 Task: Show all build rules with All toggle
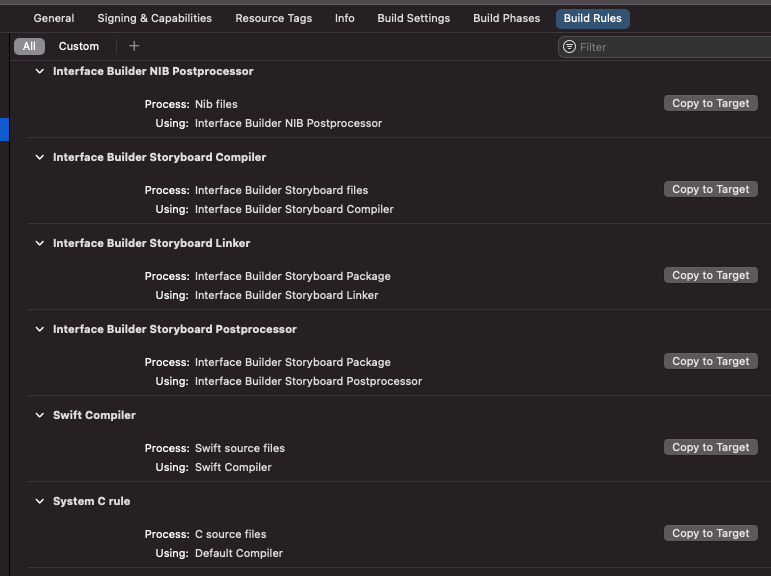coord(30,46)
